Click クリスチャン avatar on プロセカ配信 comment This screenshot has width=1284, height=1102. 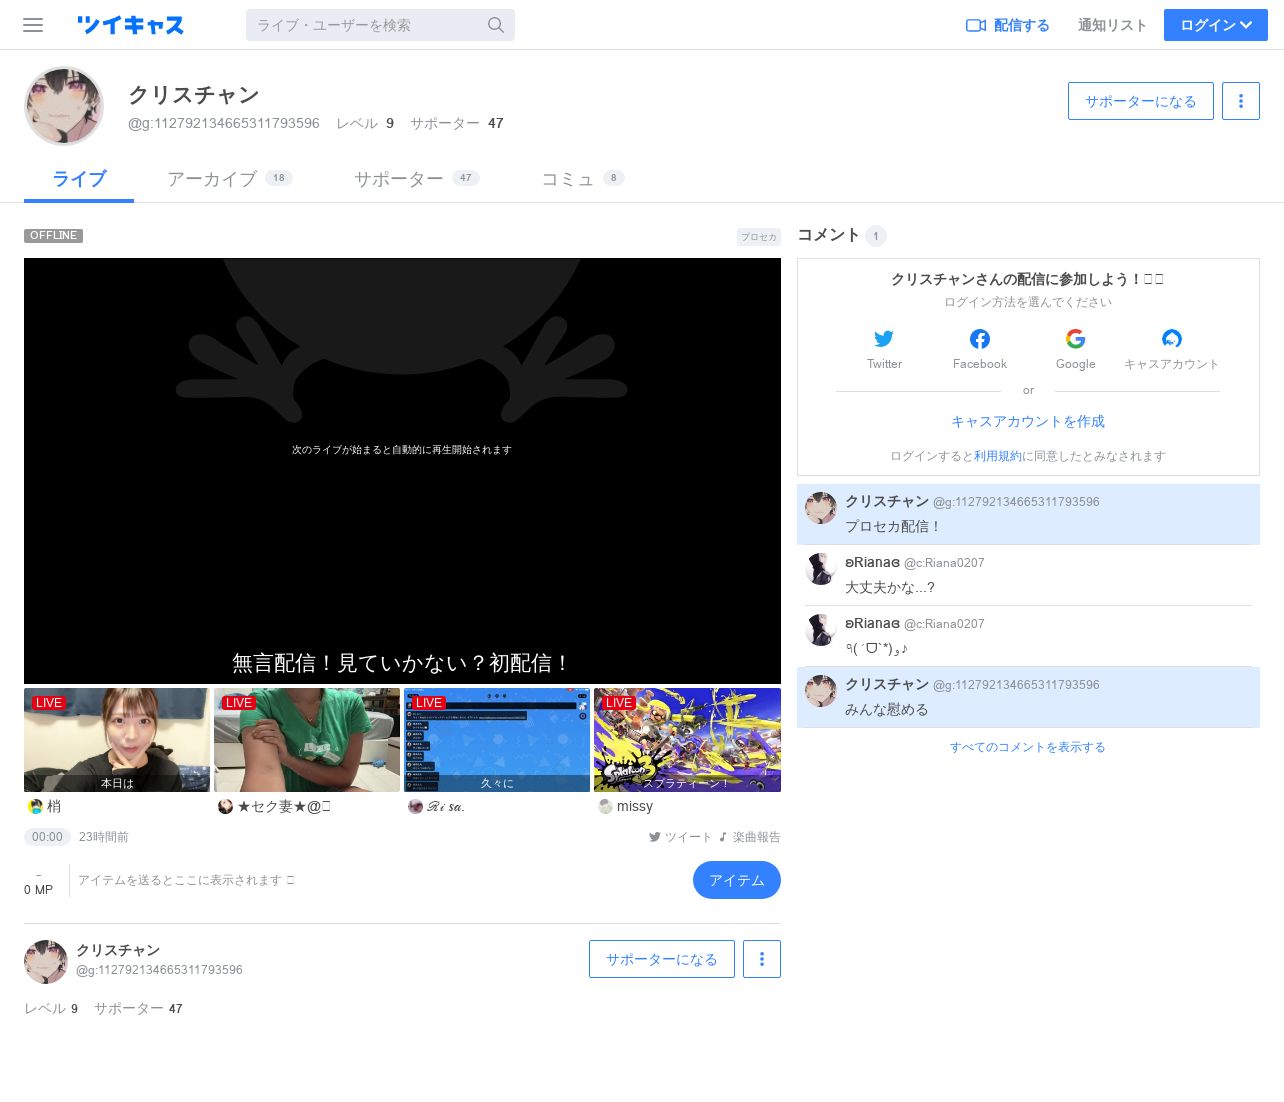(821, 508)
